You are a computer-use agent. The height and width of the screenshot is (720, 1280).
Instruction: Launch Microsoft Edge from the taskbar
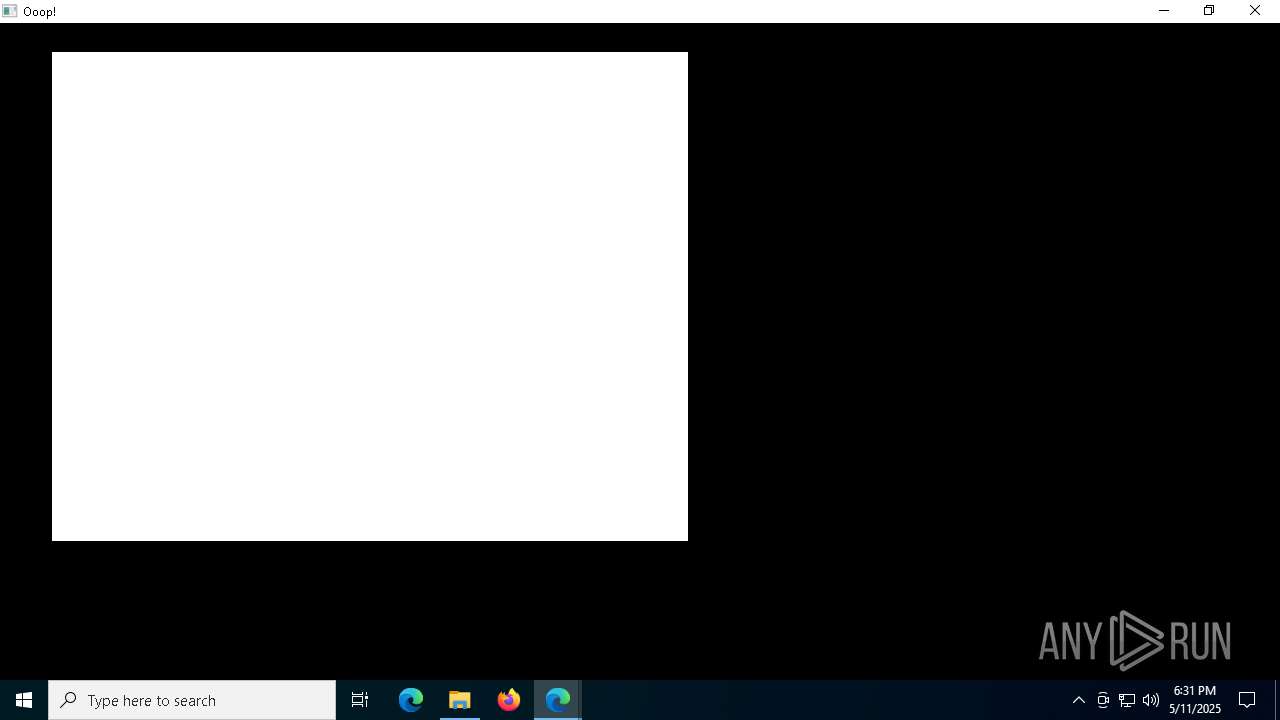click(x=411, y=700)
